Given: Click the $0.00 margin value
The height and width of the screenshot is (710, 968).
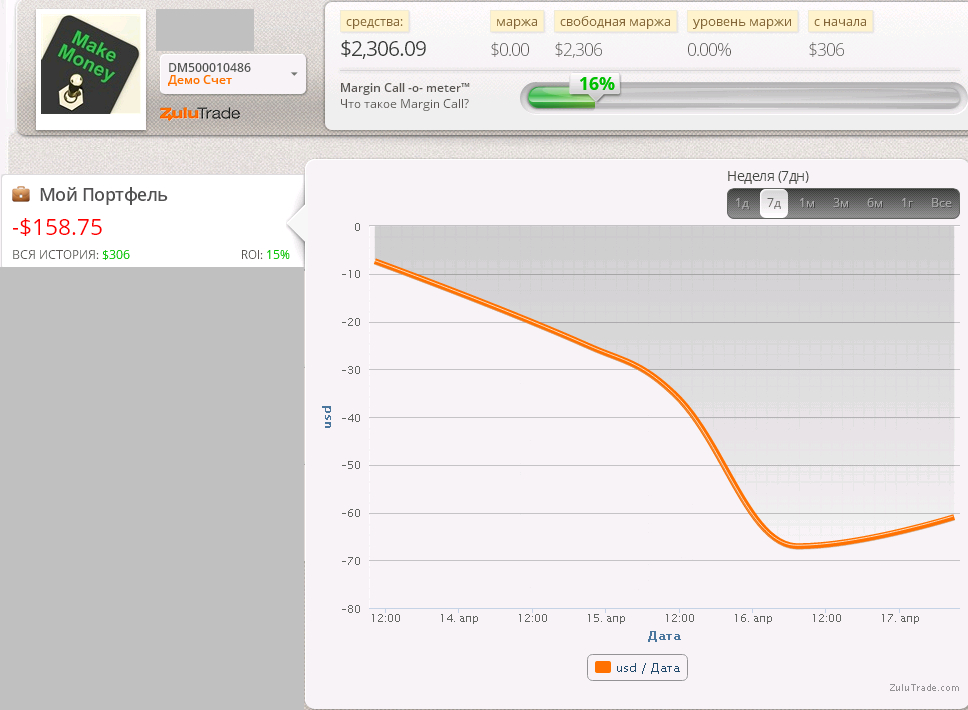Looking at the screenshot, I should (510, 50).
